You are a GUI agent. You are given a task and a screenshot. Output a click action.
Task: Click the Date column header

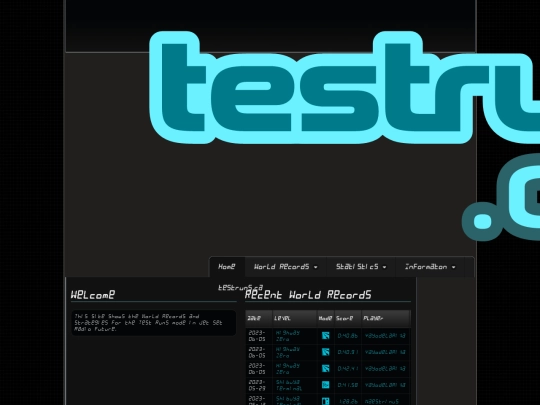tap(259, 319)
